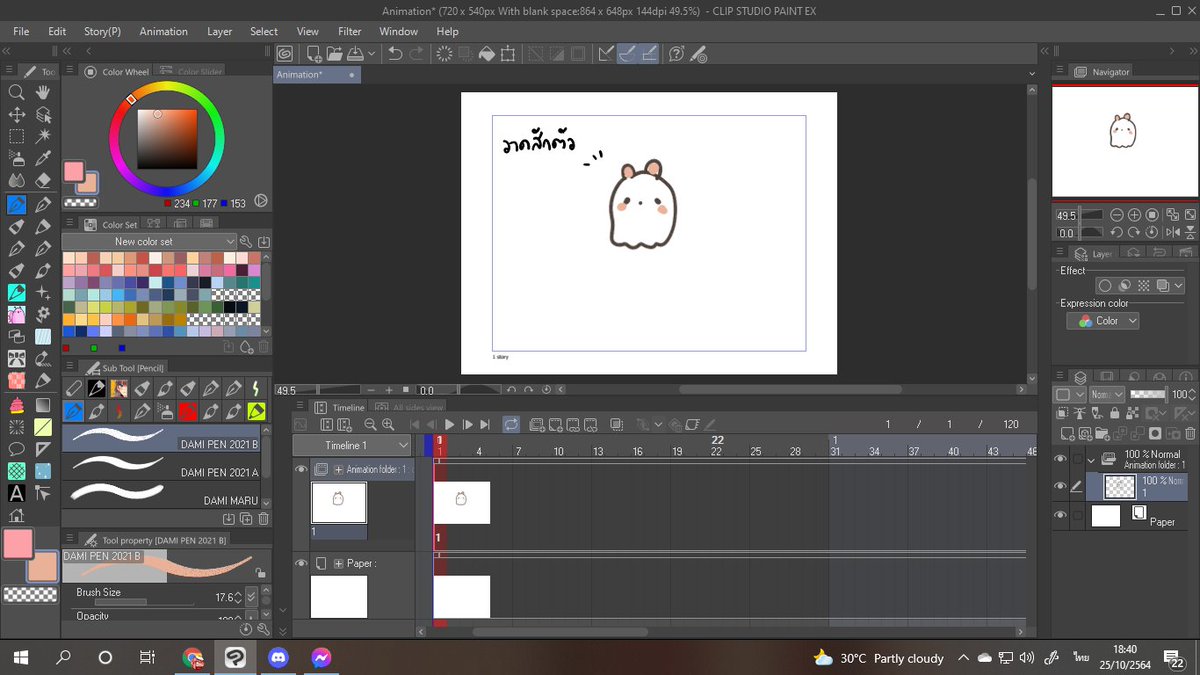1200x675 pixels.
Task: Open the Animation menu
Action: (x=163, y=31)
